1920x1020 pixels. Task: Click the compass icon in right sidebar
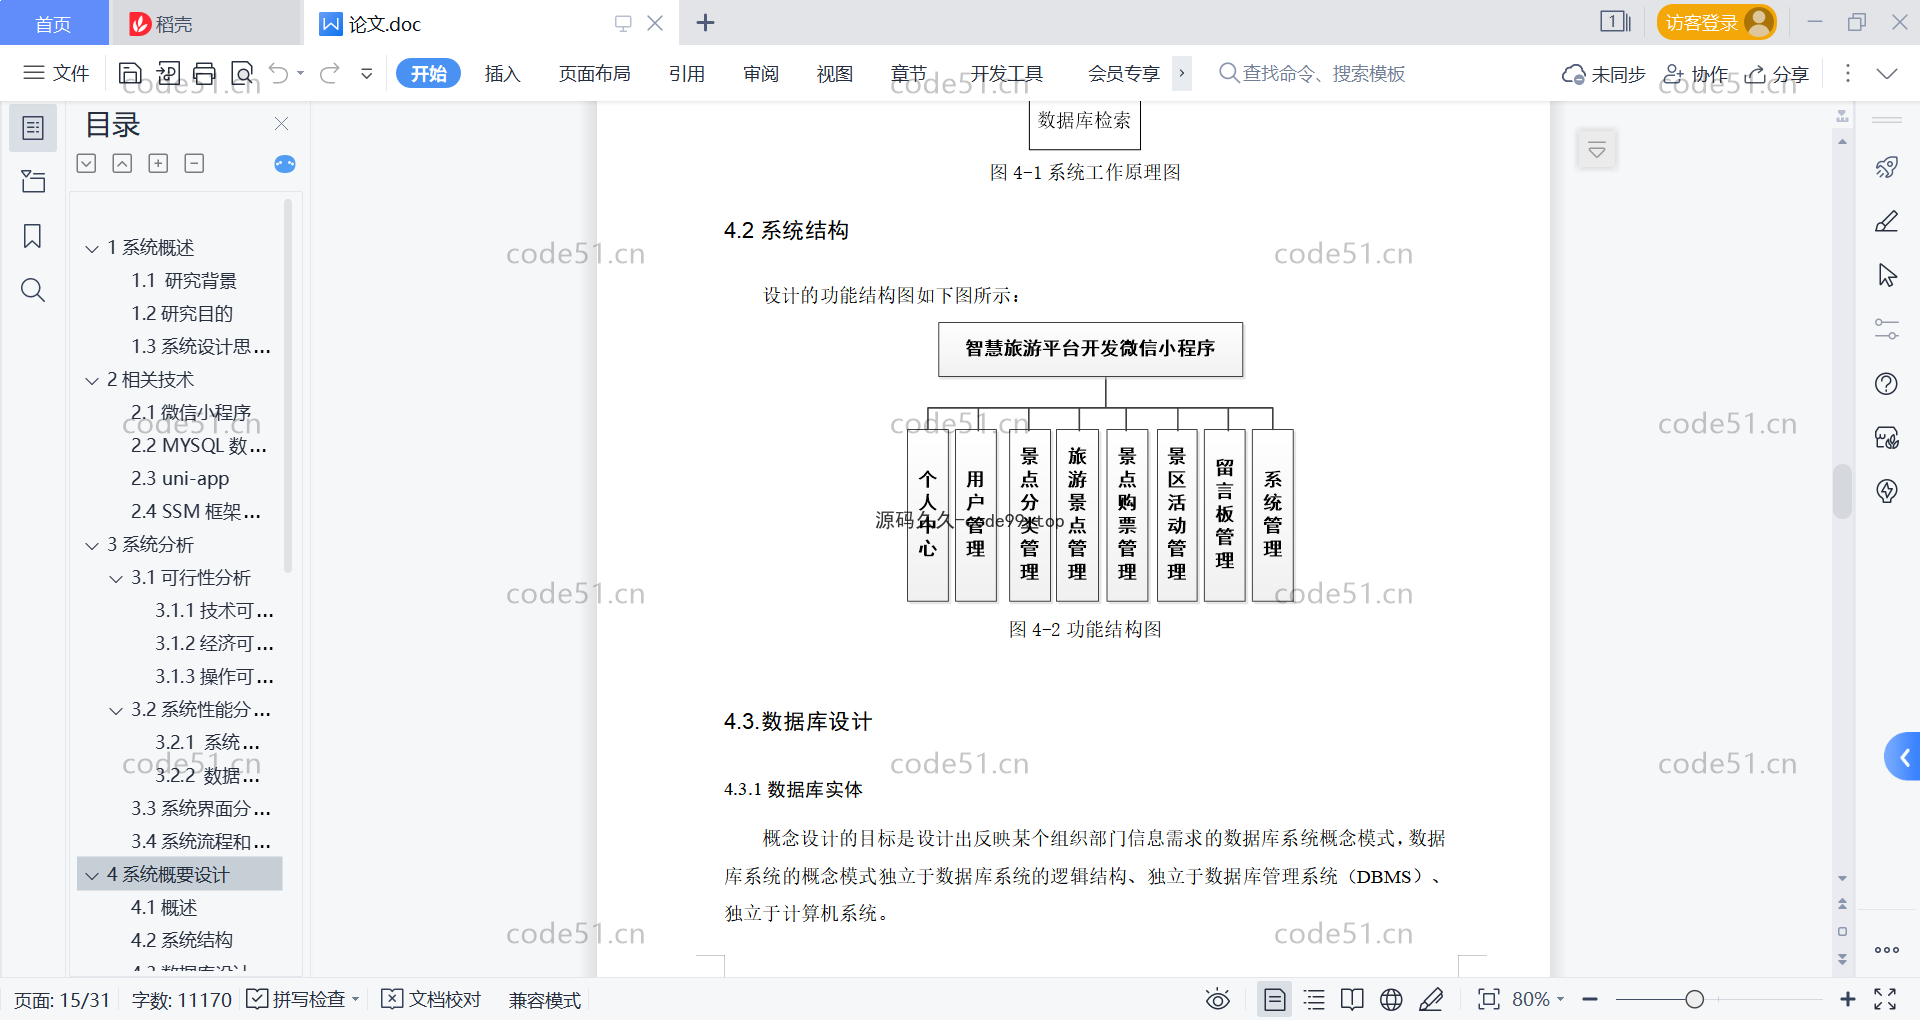point(1887,491)
